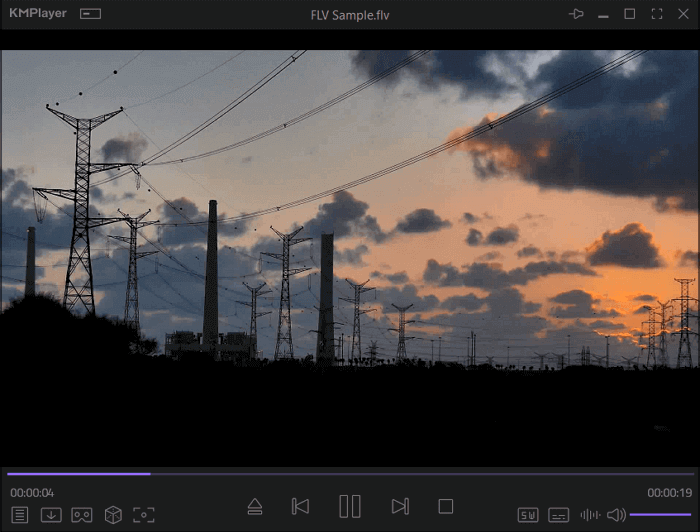Click the video seek progress bar
Screen dimensions: 700x532
[350, 474]
